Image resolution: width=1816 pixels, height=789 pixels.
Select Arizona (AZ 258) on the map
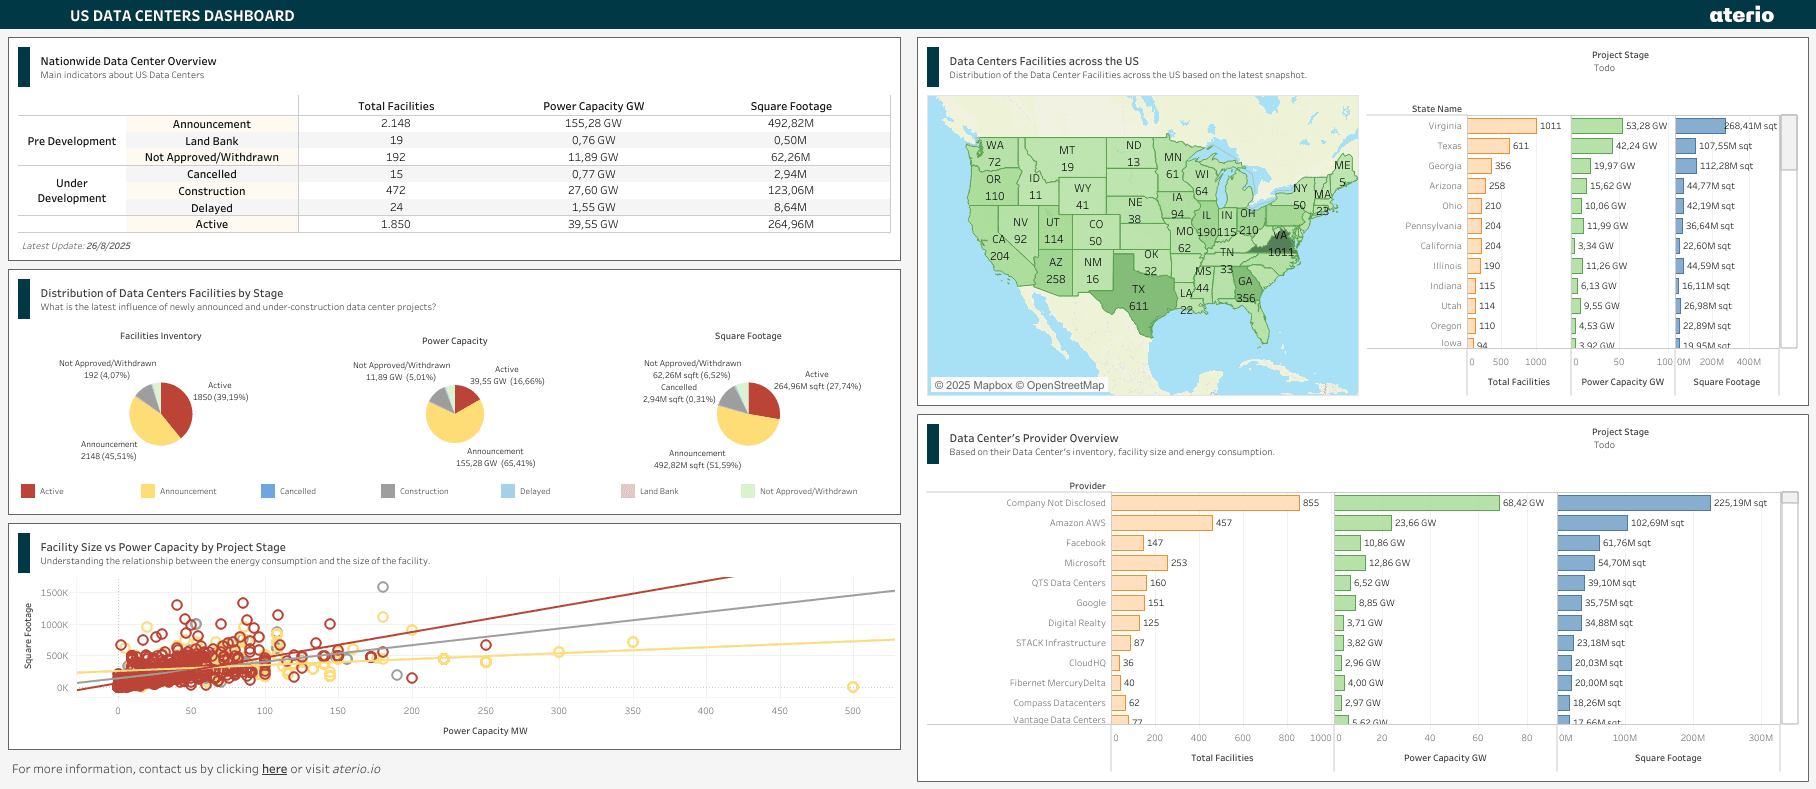(x=1056, y=270)
